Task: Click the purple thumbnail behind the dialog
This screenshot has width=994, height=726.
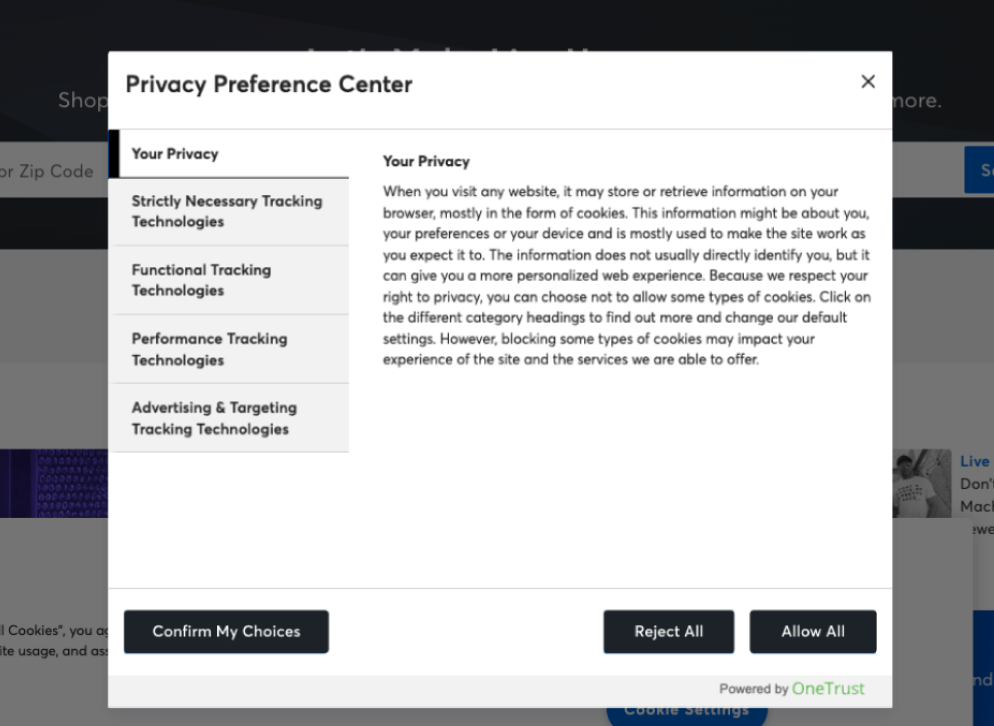Action: pos(54,484)
